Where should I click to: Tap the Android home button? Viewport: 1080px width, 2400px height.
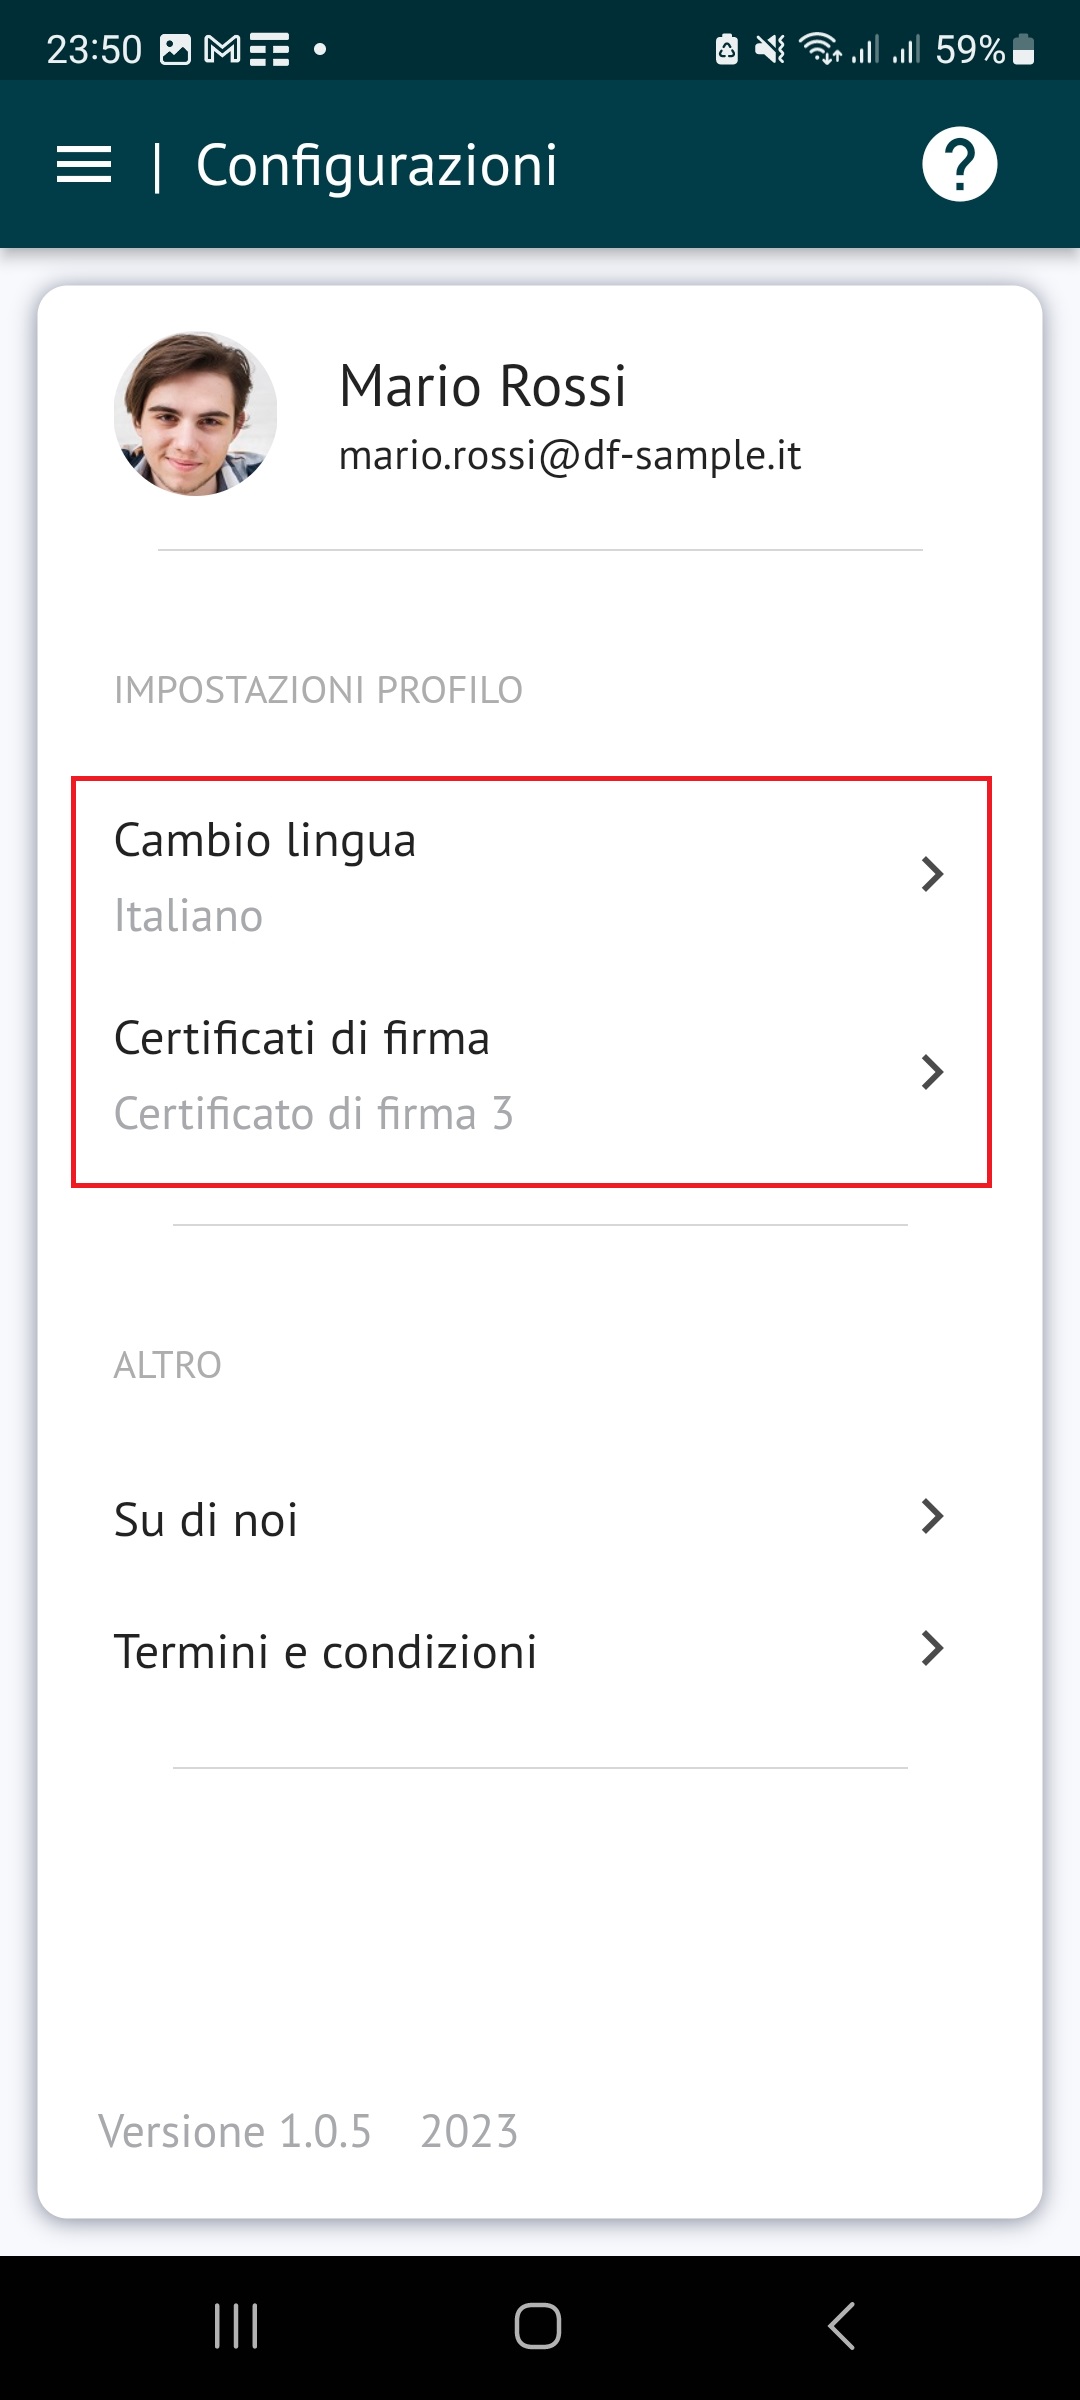click(538, 2325)
